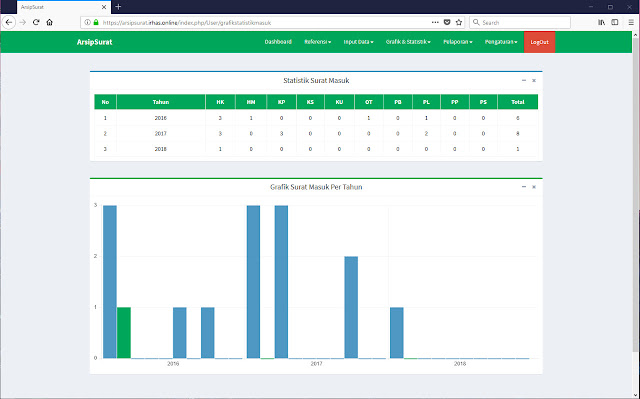This screenshot has width=640, height=399.
Task: Select the 2016 year cell in table
Action: pos(161,118)
